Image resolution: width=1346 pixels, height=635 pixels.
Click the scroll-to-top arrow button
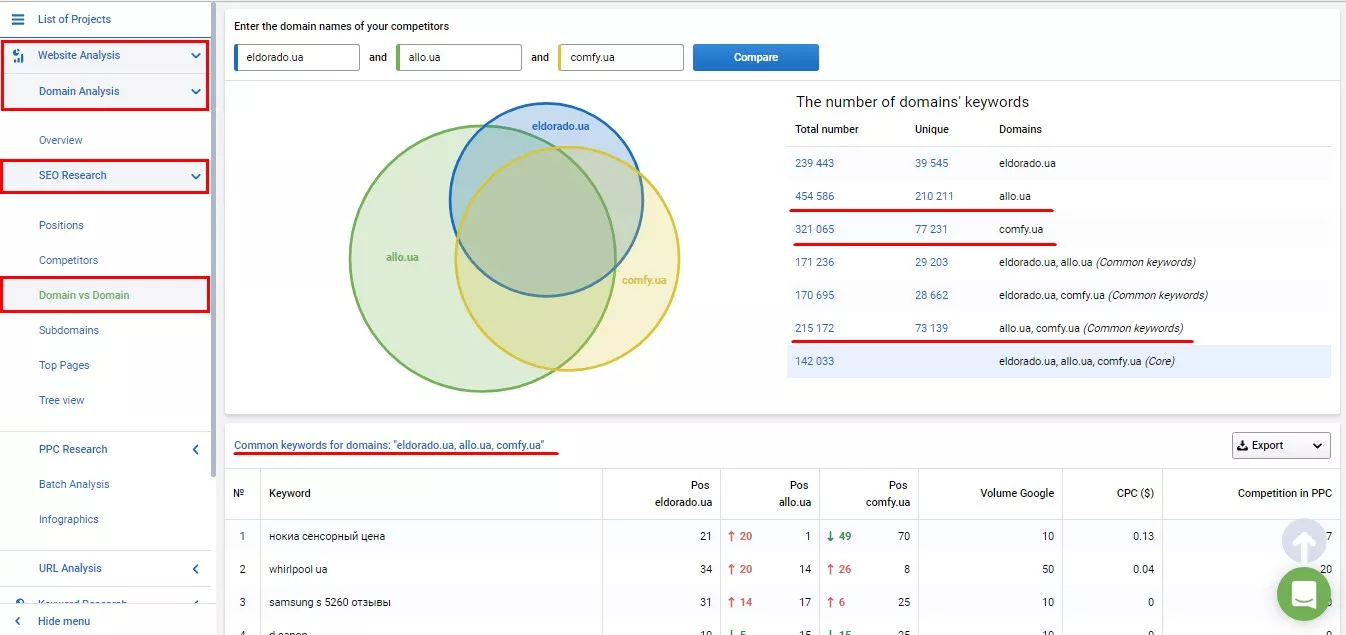(x=1304, y=541)
